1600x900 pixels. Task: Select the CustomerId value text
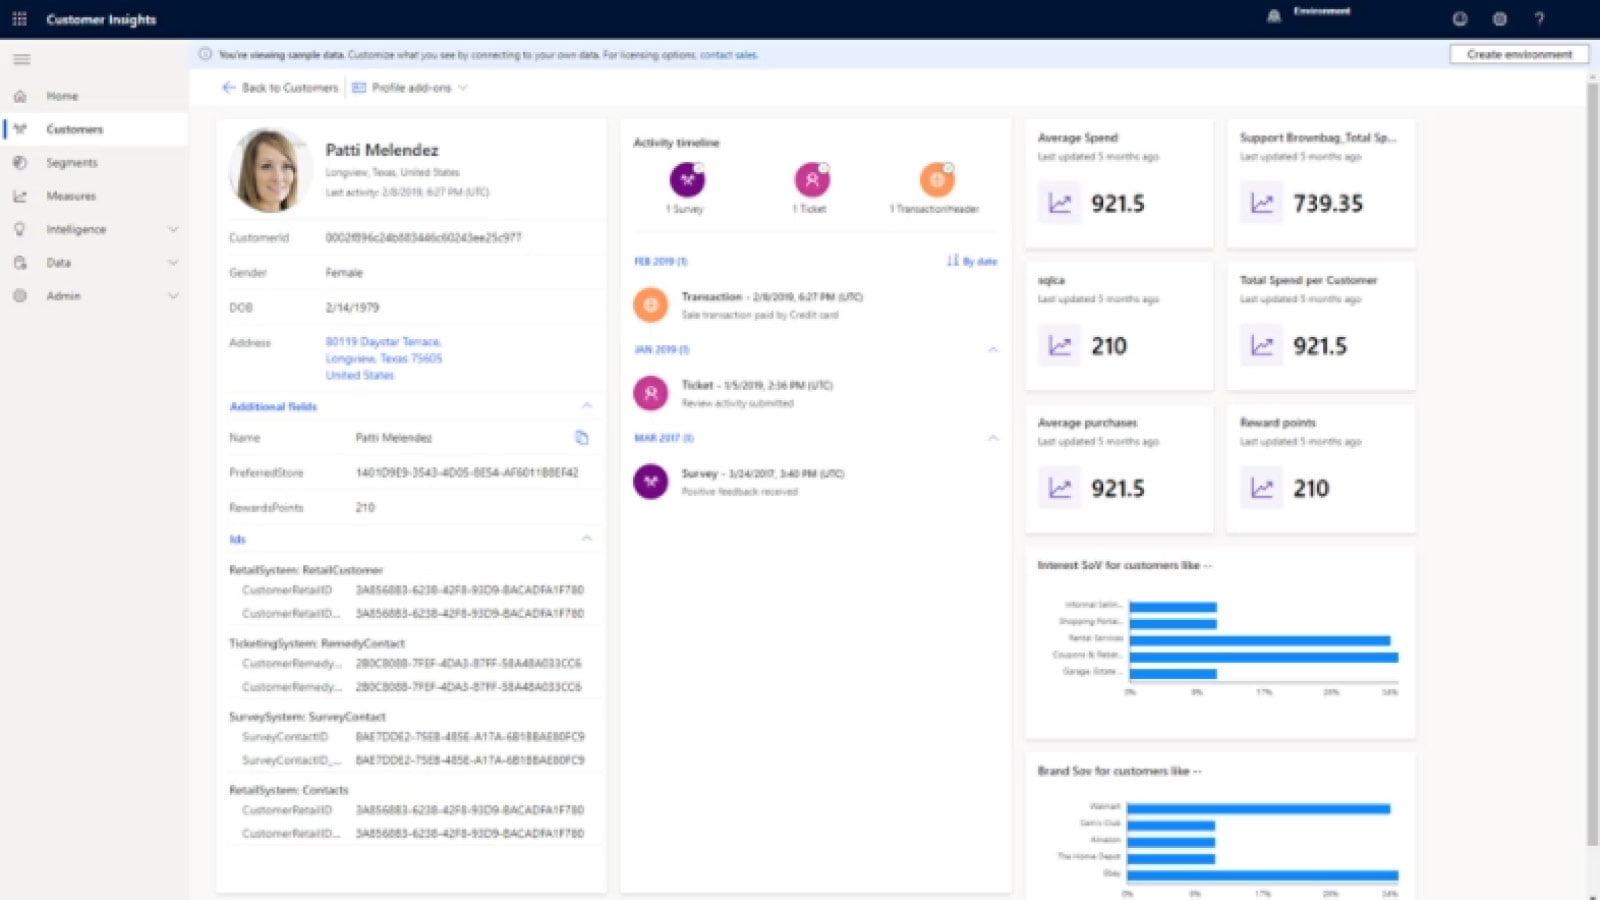point(423,238)
